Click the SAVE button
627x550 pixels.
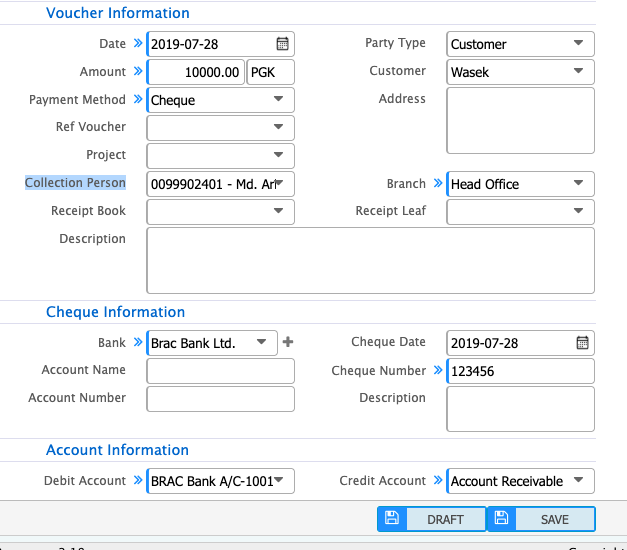[x=541, y=519]
